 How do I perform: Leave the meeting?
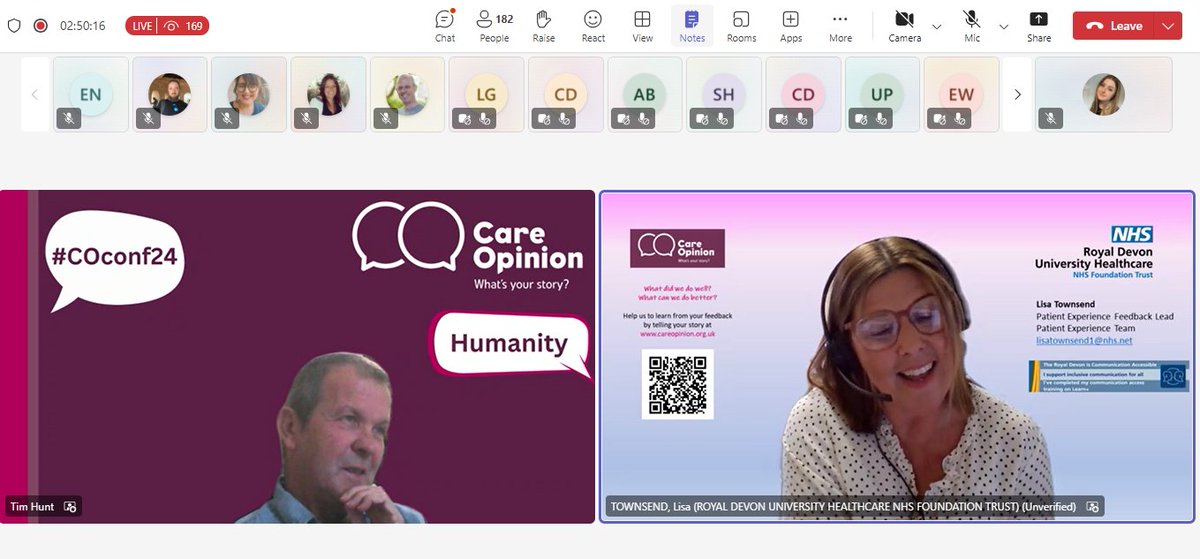1113,26
